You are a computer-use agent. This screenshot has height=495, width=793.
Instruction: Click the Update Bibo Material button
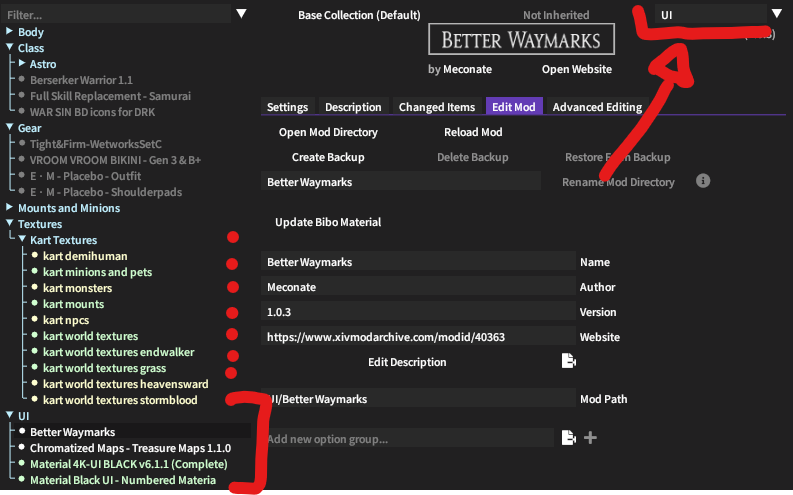(x=328, y=222)
